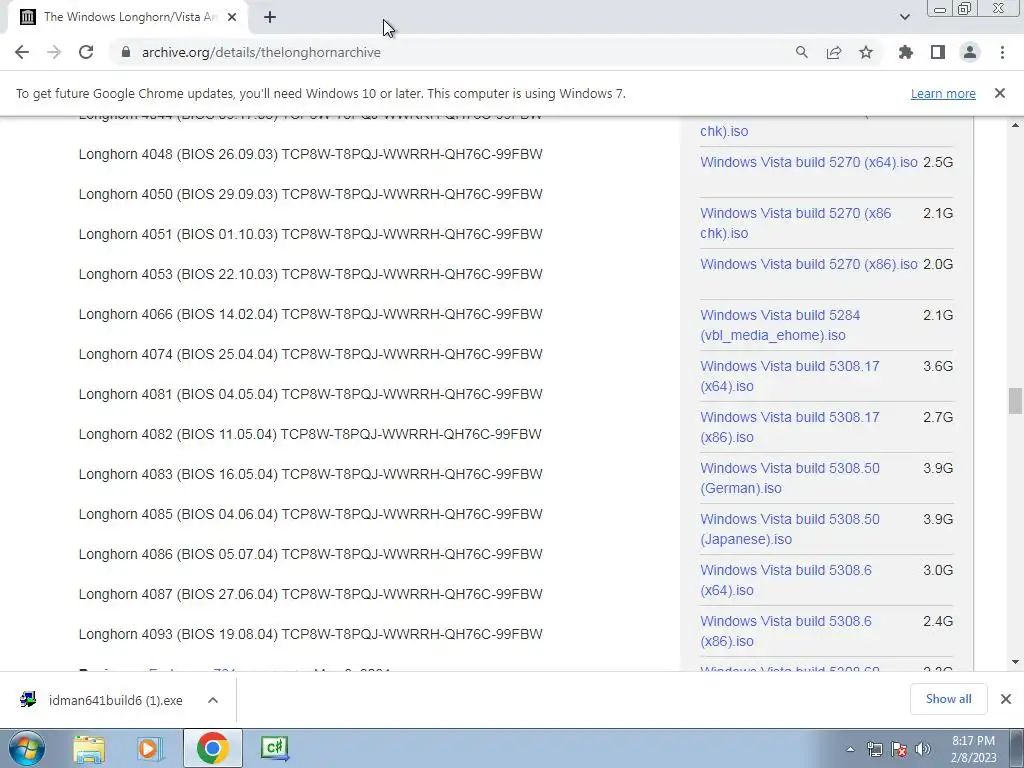This screenshot has height=768, width=1024.
Task: Open the C# application in the taskbar
Action: 274,748
